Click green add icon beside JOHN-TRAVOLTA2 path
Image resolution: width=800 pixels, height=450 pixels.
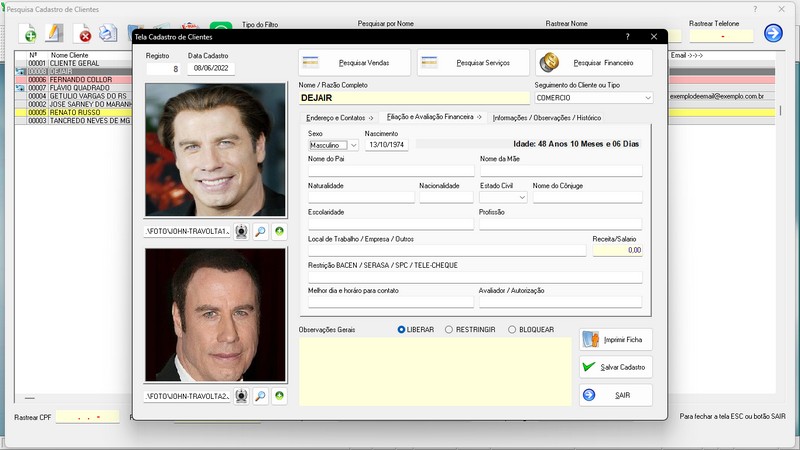coord(279,397)
